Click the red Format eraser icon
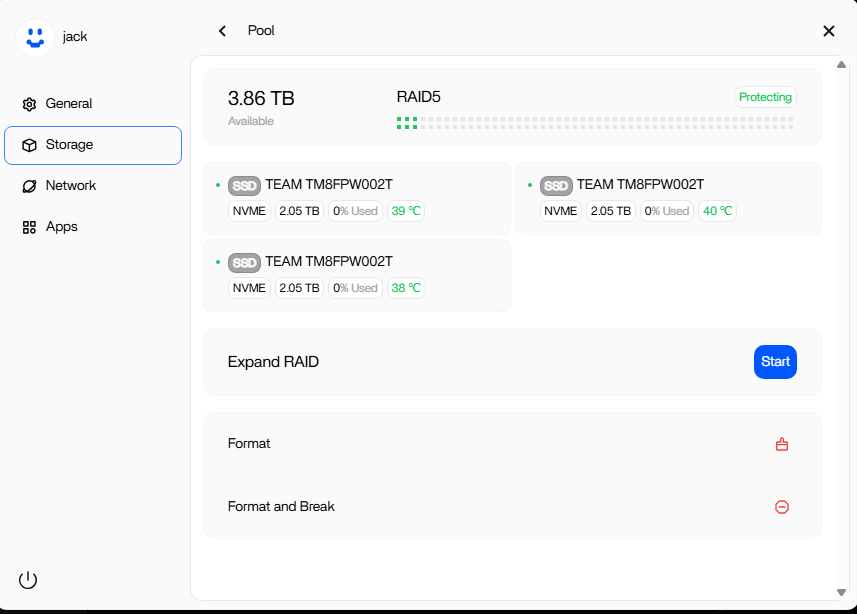The height and width of the screenshot is (614, 857). (782, 444)
